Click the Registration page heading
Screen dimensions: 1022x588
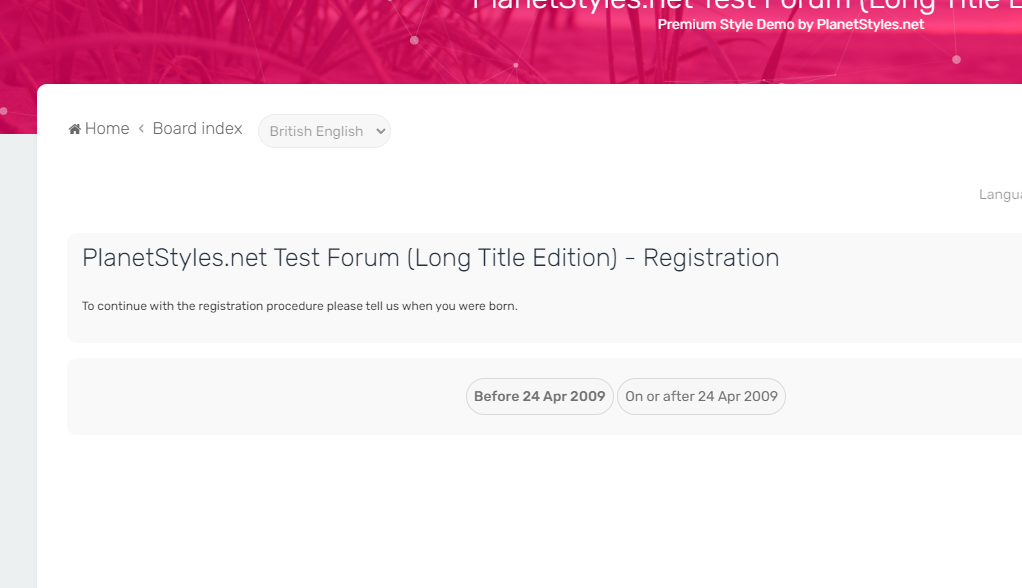click(x=430, y=258)
